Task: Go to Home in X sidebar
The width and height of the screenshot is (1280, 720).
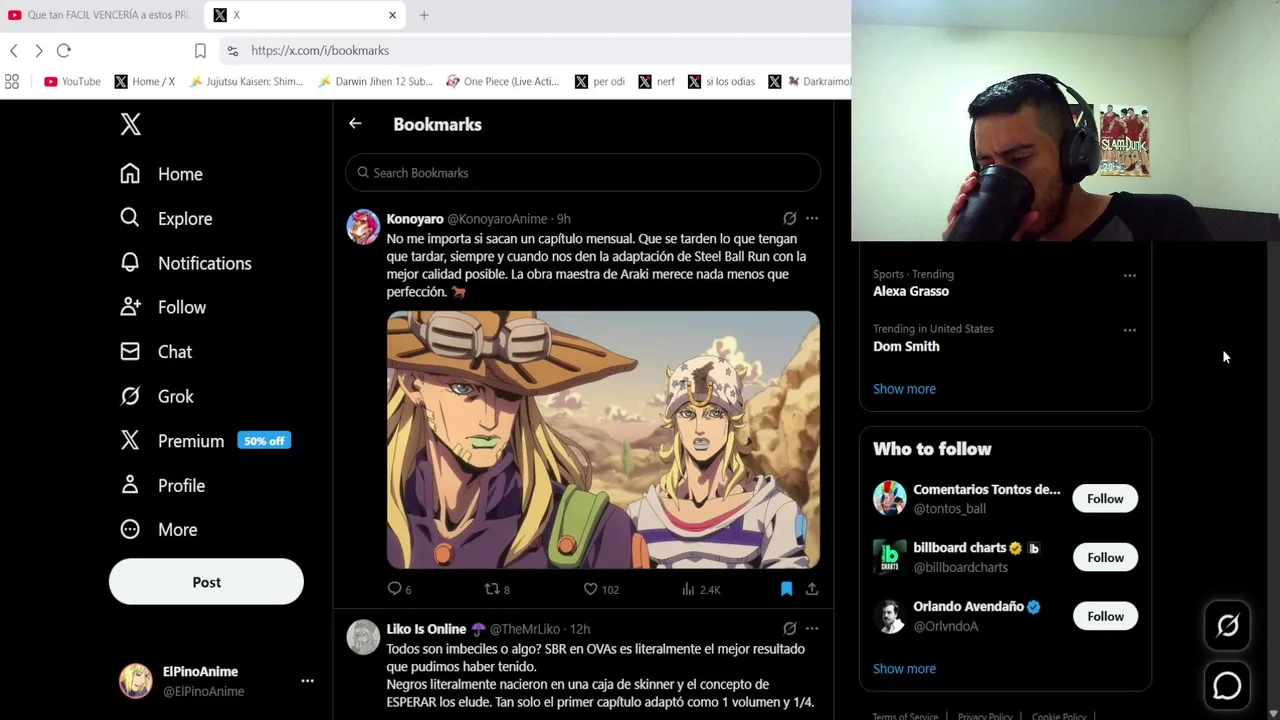Action: 161,174
